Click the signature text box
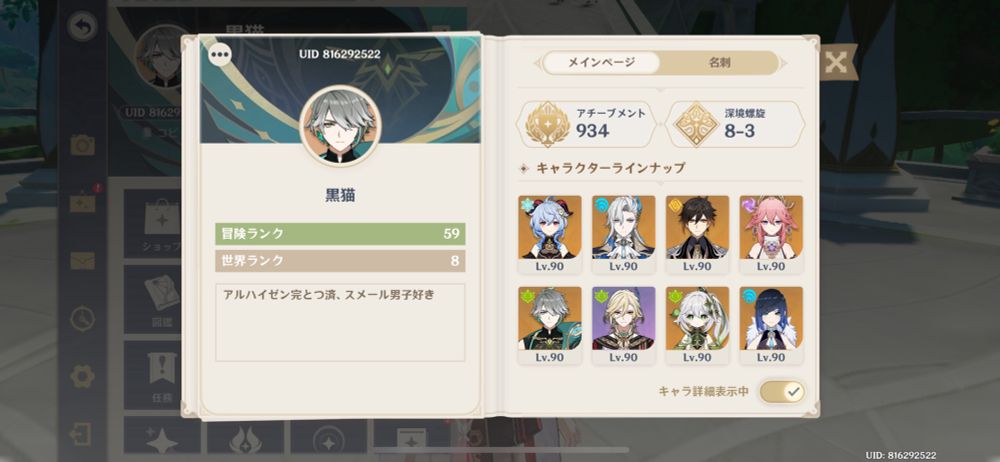This screenshot has width=1000, height=462. pyautogui.click(x=340, y=323)
